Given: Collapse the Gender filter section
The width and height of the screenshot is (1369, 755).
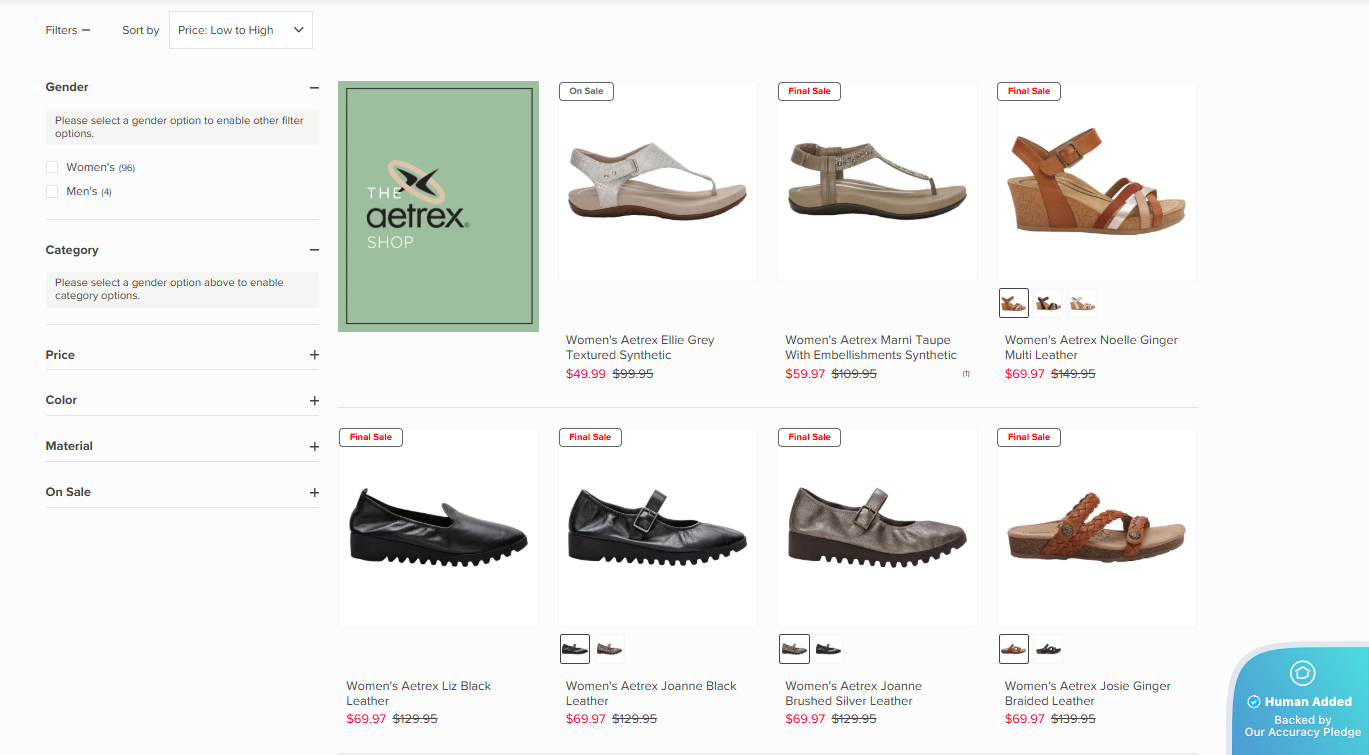Looking at the screenshot, I should coord(314,88).
